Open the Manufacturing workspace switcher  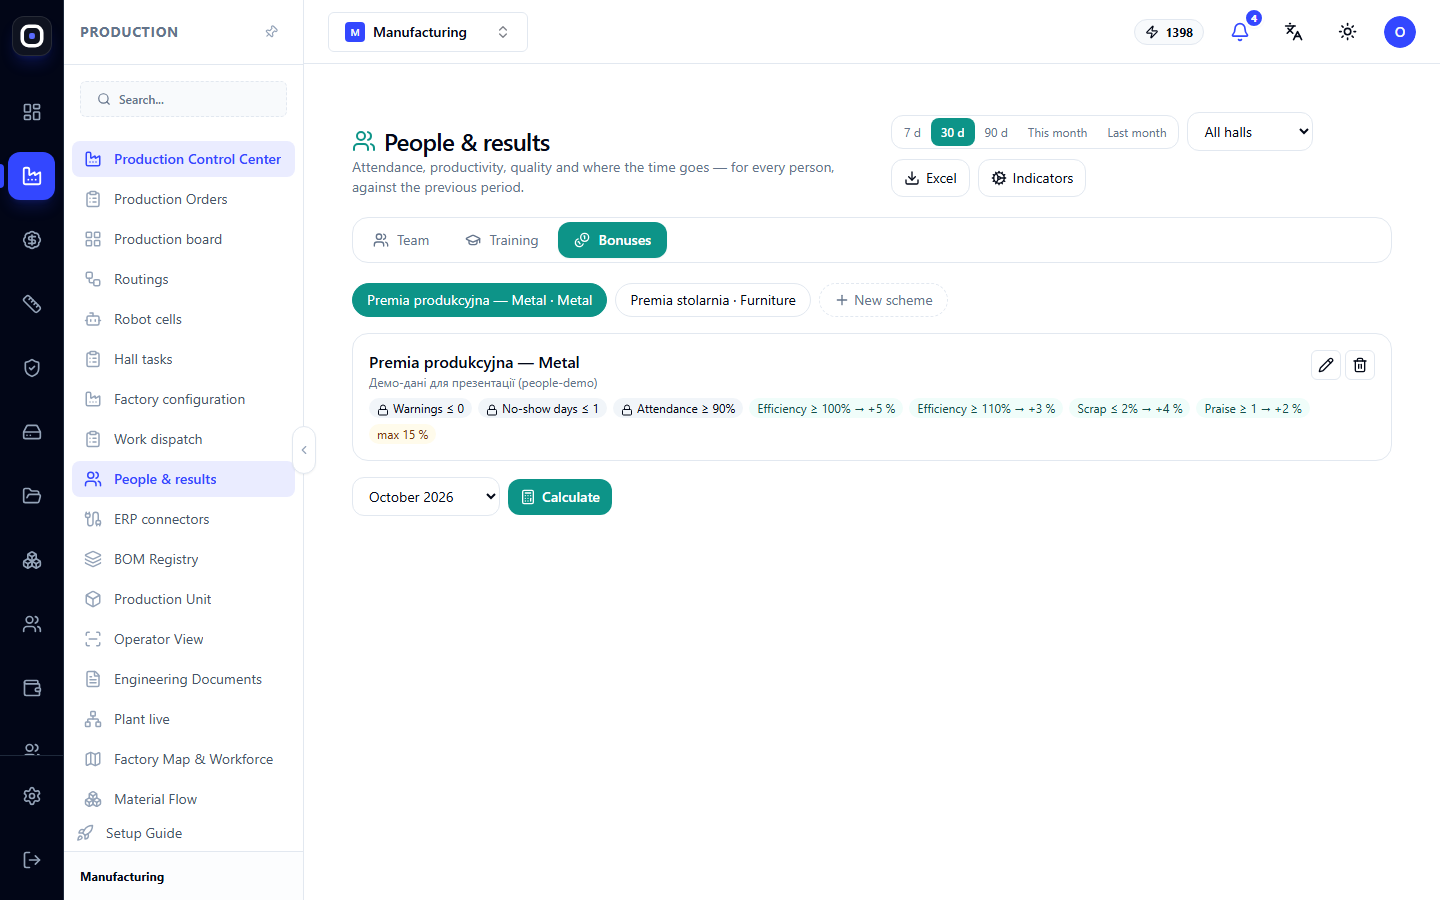point(428,32)
